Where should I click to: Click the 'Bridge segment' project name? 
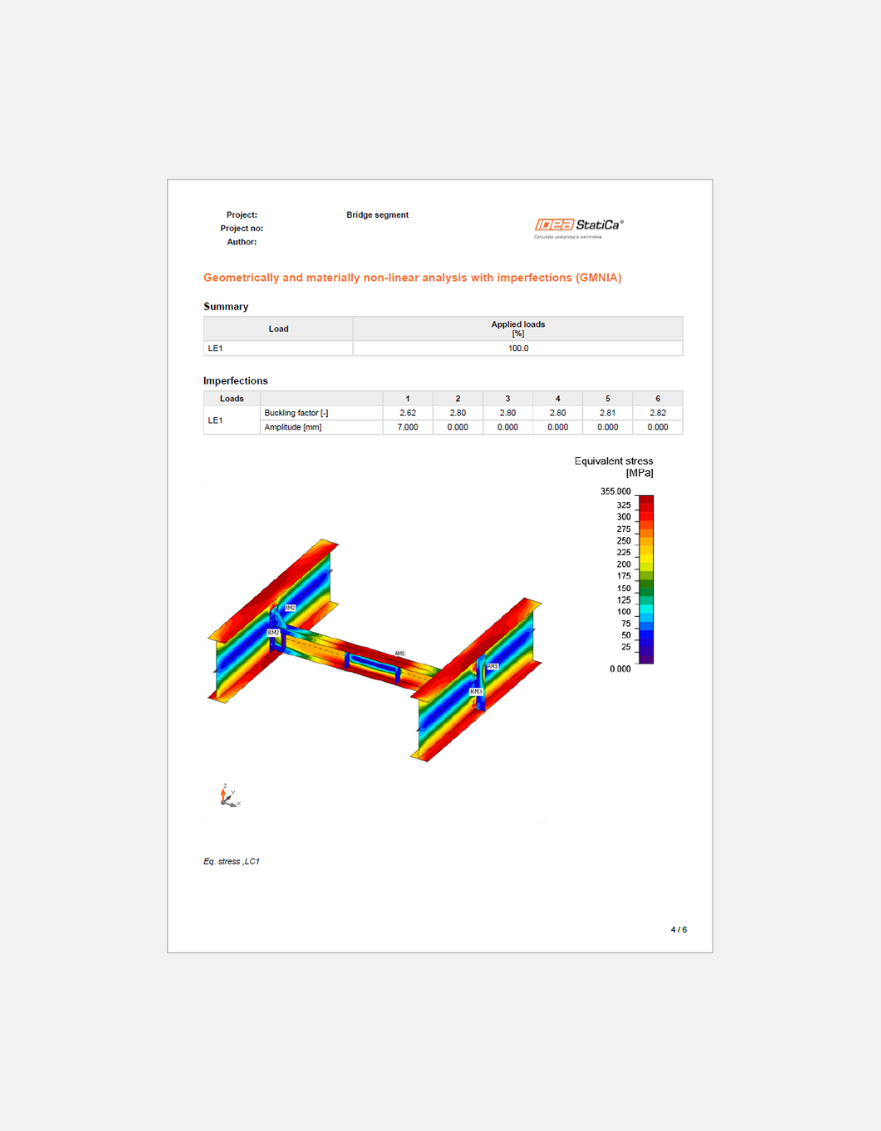[x=377, y=215]
